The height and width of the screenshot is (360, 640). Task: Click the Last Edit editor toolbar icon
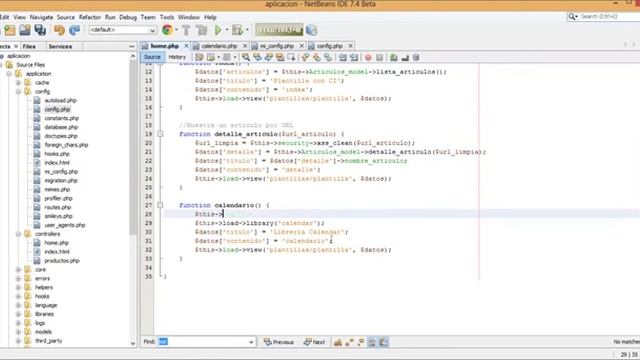[199, 58]
